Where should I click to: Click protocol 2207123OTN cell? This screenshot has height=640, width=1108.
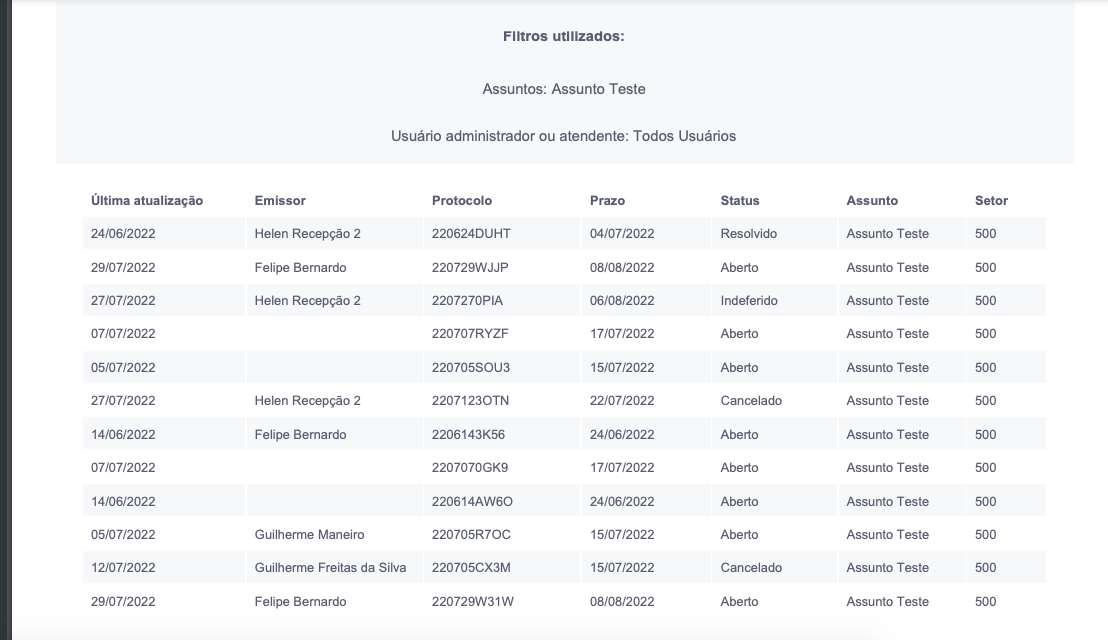(470, 401)
